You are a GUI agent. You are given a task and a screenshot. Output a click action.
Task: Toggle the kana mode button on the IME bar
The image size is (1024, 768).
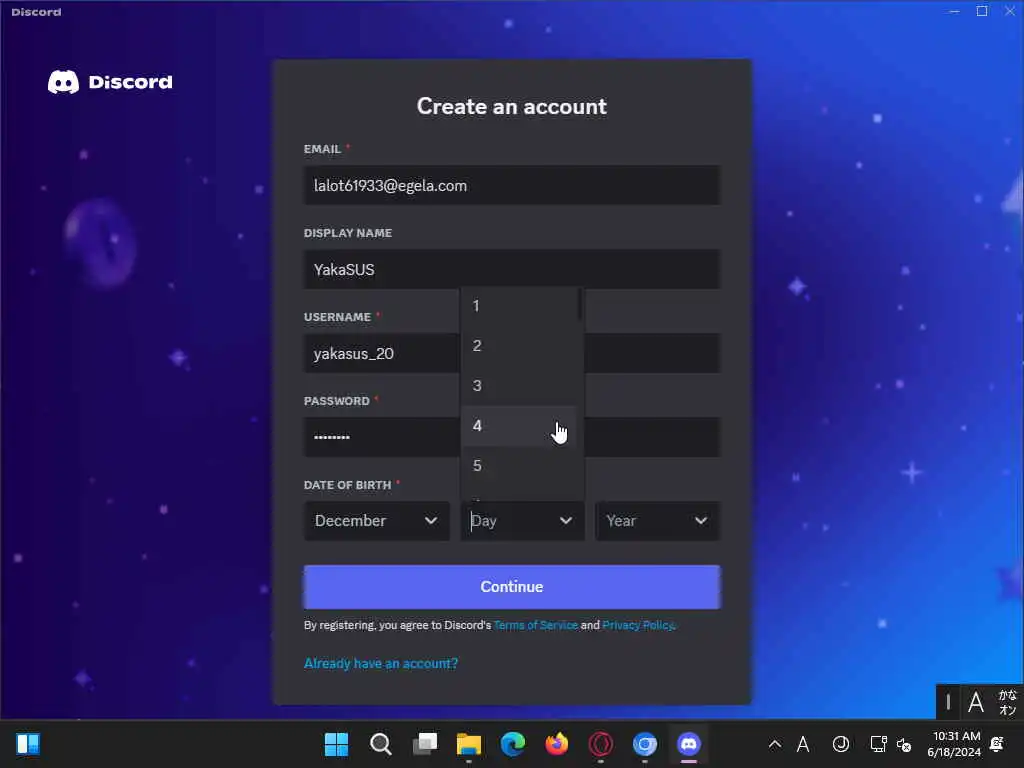click(1007, 703)
